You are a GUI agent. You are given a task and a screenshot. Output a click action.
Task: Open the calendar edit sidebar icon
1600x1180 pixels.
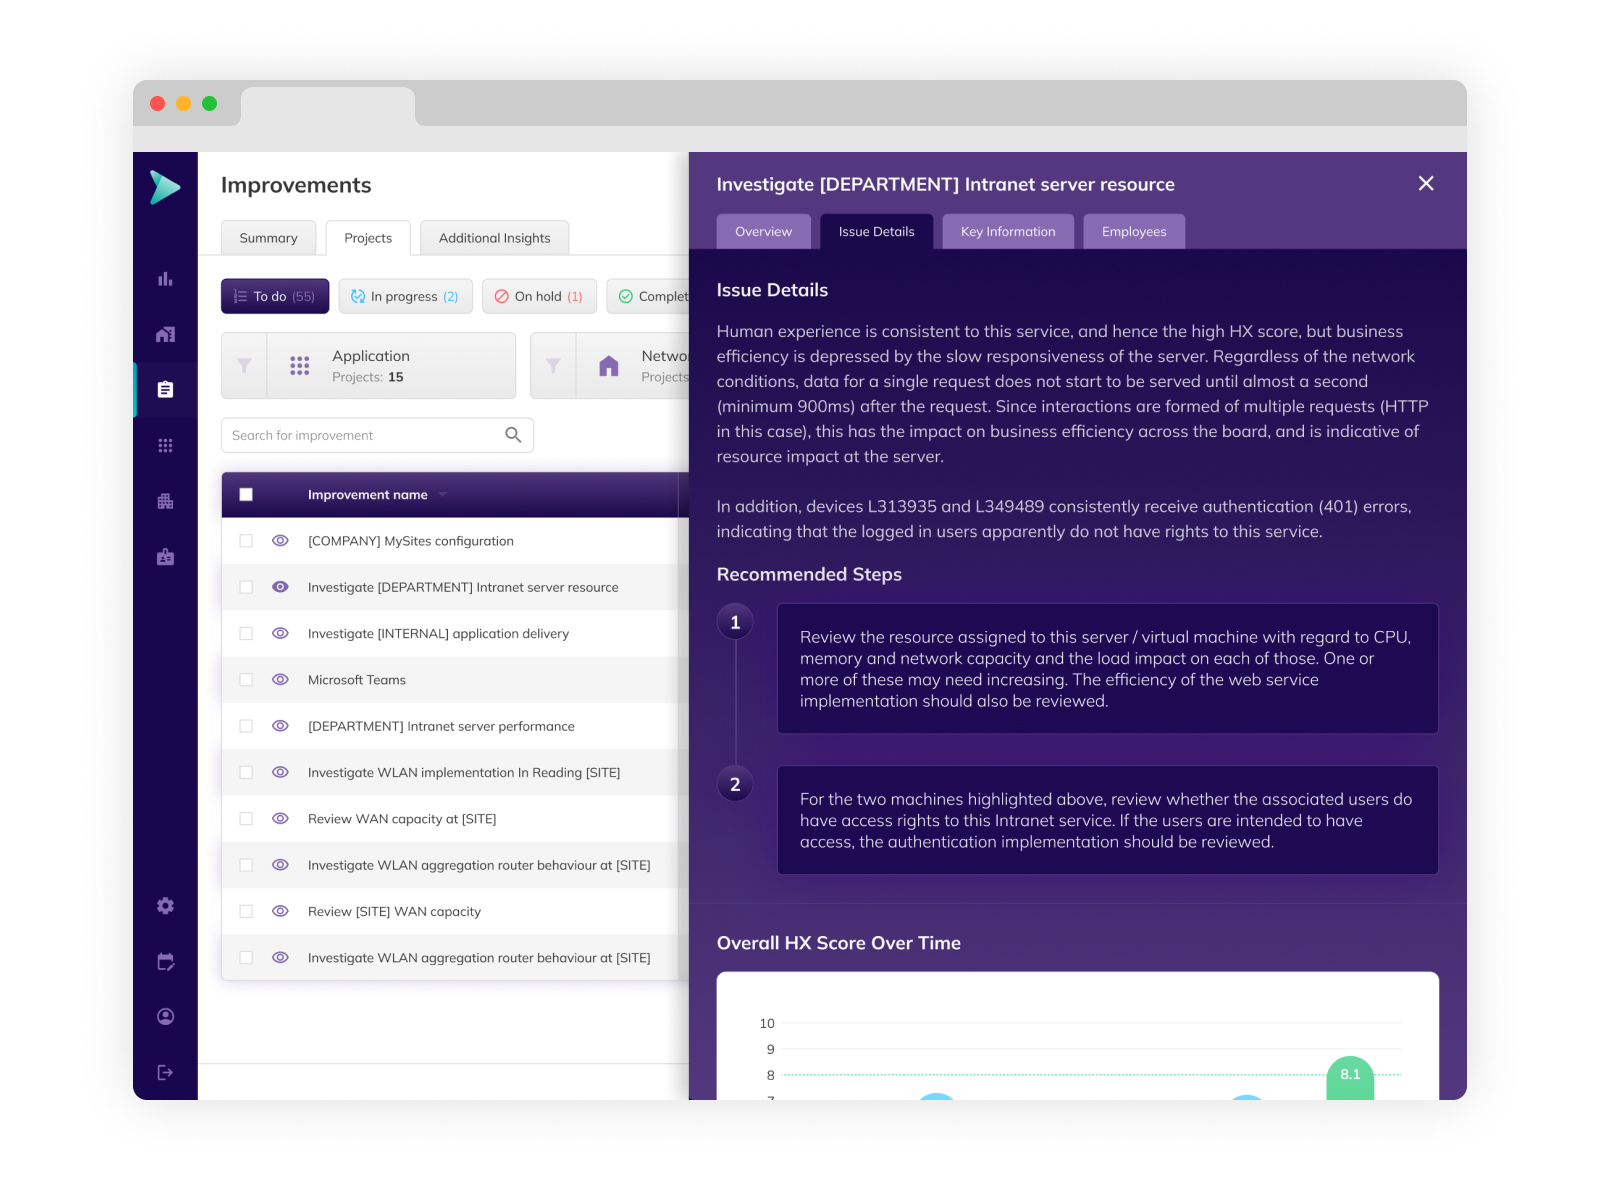pyautogui.click(x=165, y=962)
